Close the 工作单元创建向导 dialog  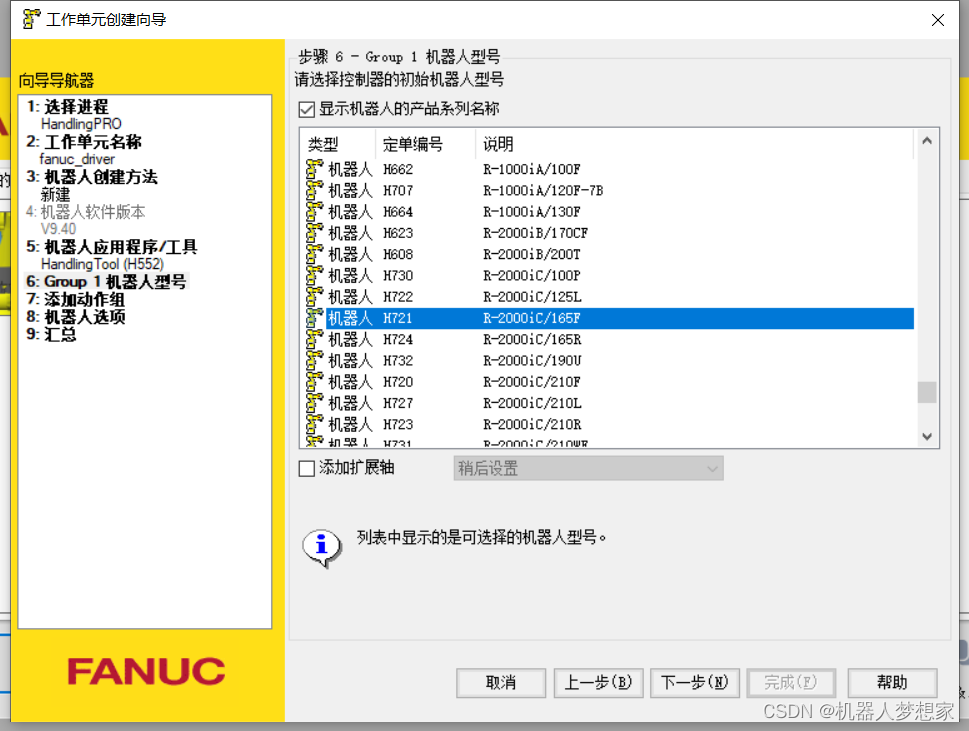[x=937, y=20]
